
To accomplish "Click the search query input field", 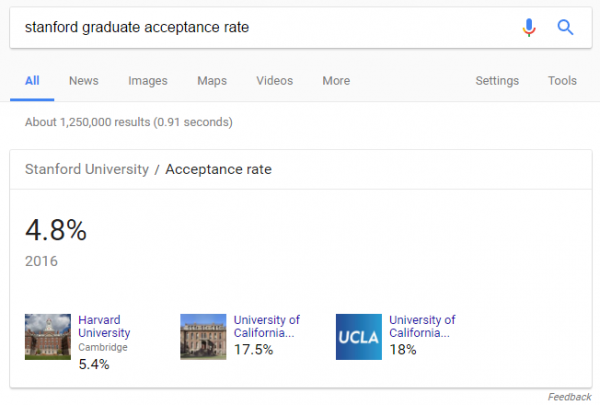I will pos(260,27).
